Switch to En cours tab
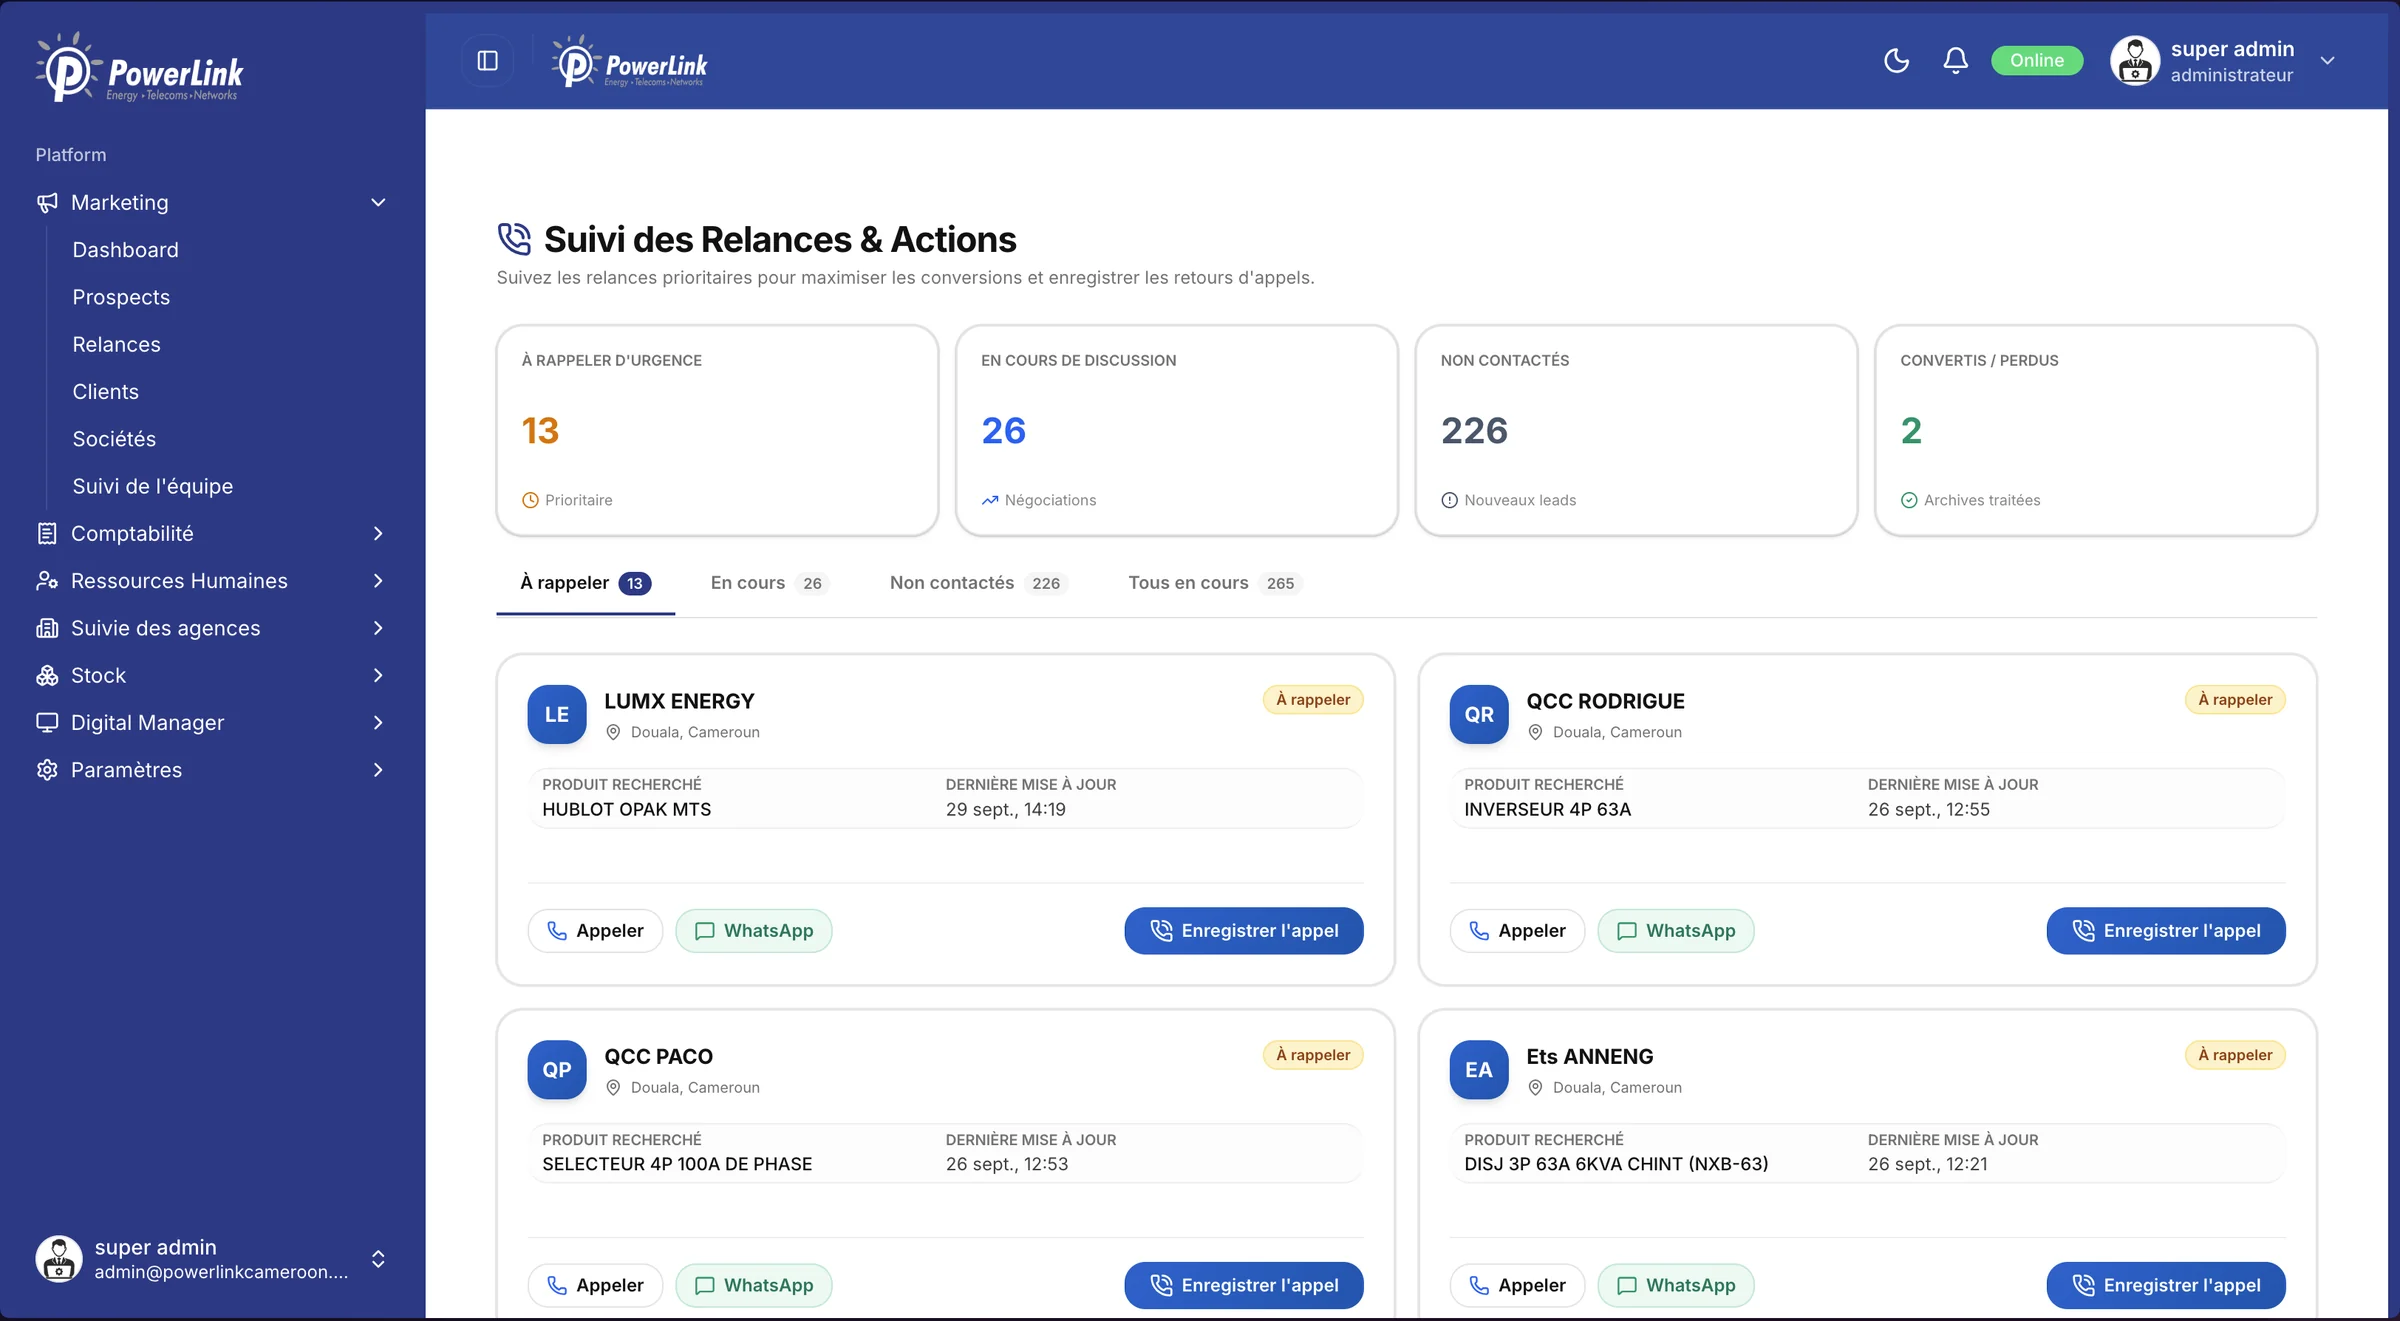Image resolution: width=2400 pixels, height=1321 pixels. [x=770, y=583]
